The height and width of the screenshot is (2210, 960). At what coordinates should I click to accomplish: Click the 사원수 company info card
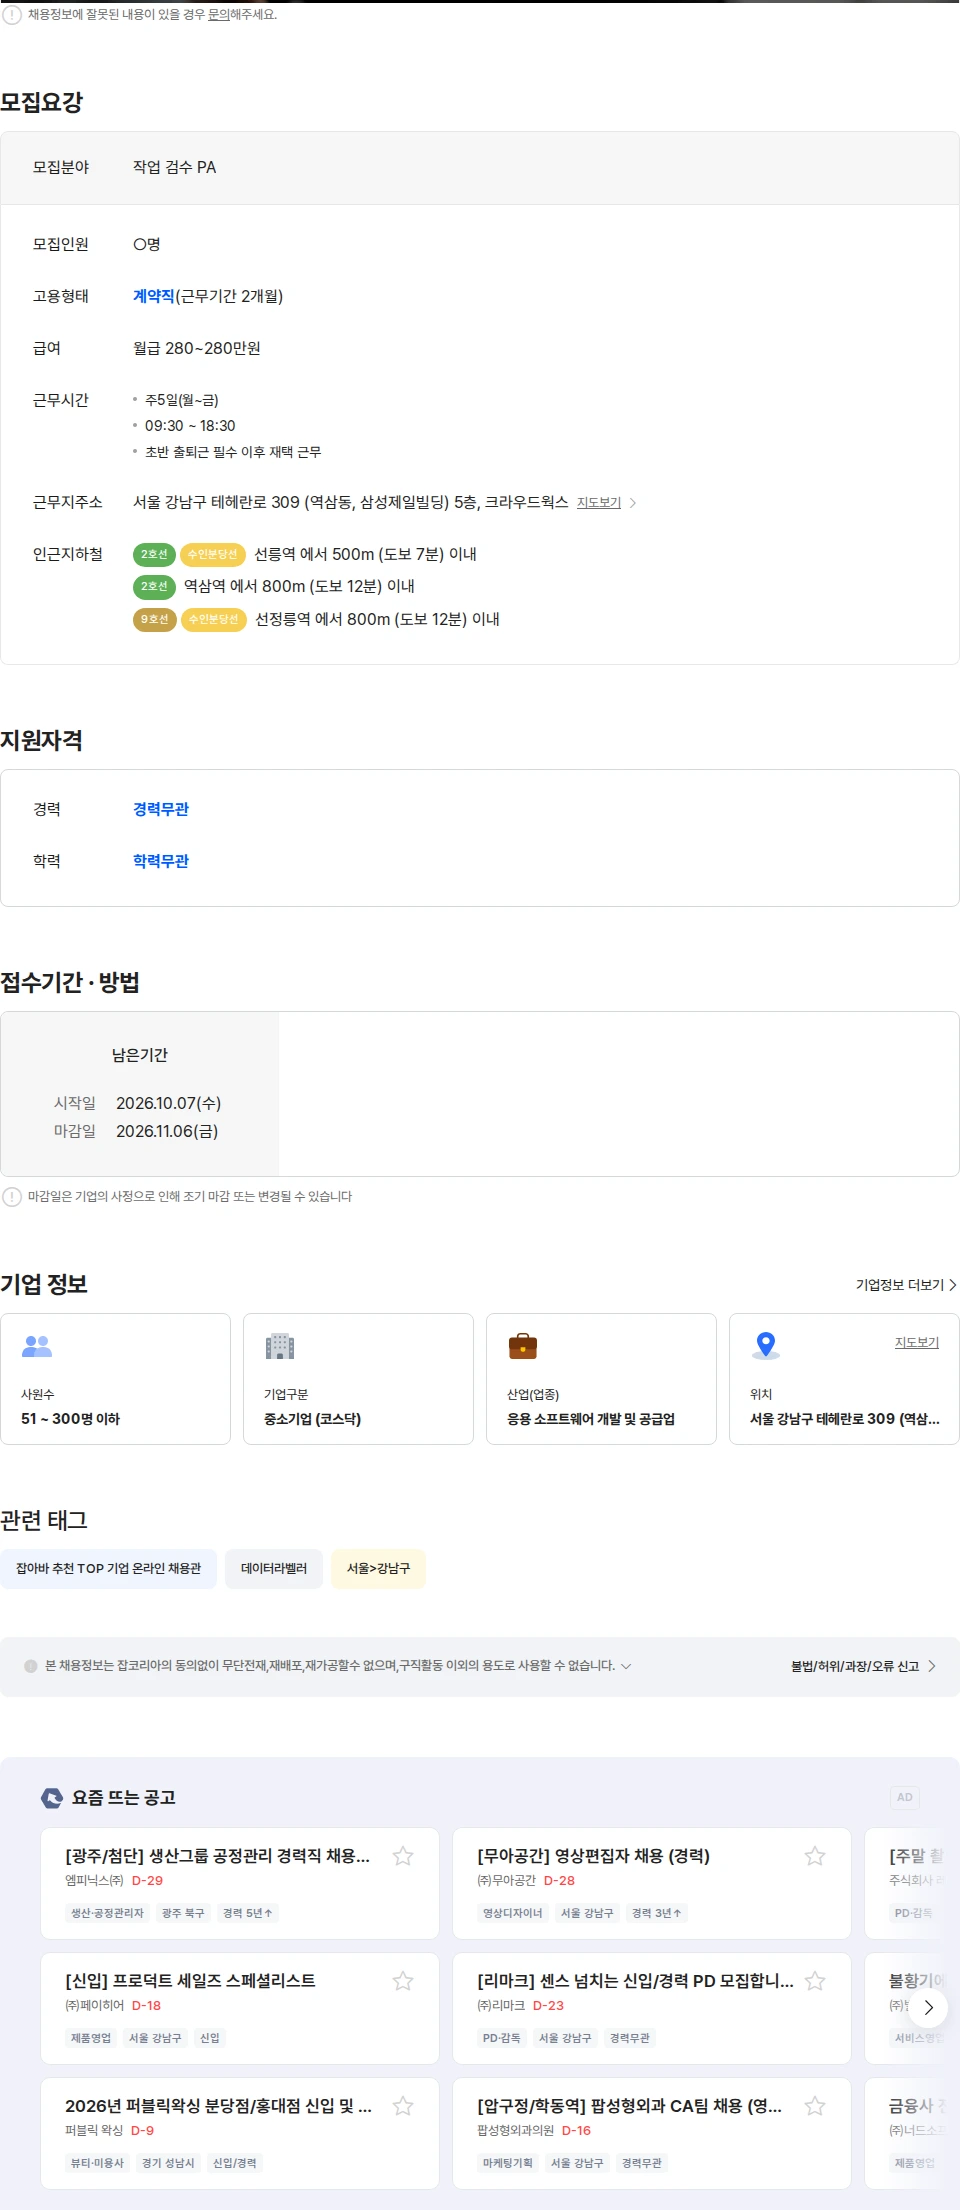point(115,1379)
